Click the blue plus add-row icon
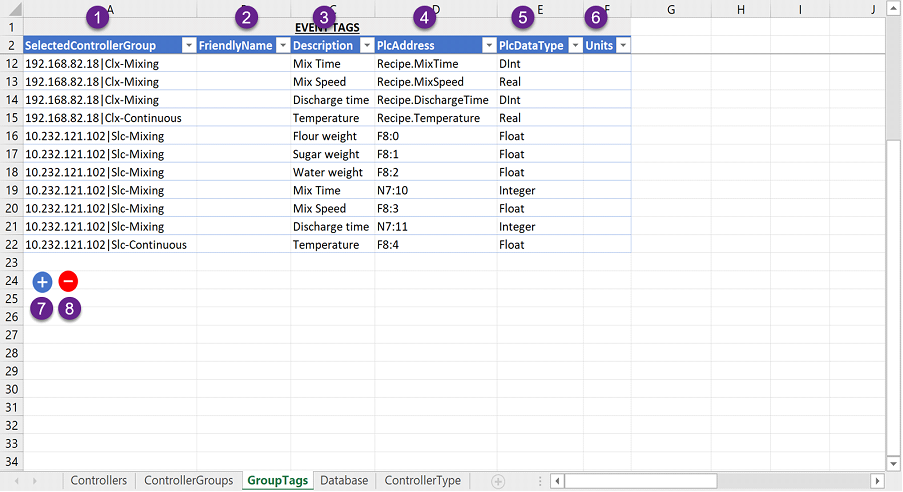The height and width of the screenshot is (492, 903). click(42, 282)
